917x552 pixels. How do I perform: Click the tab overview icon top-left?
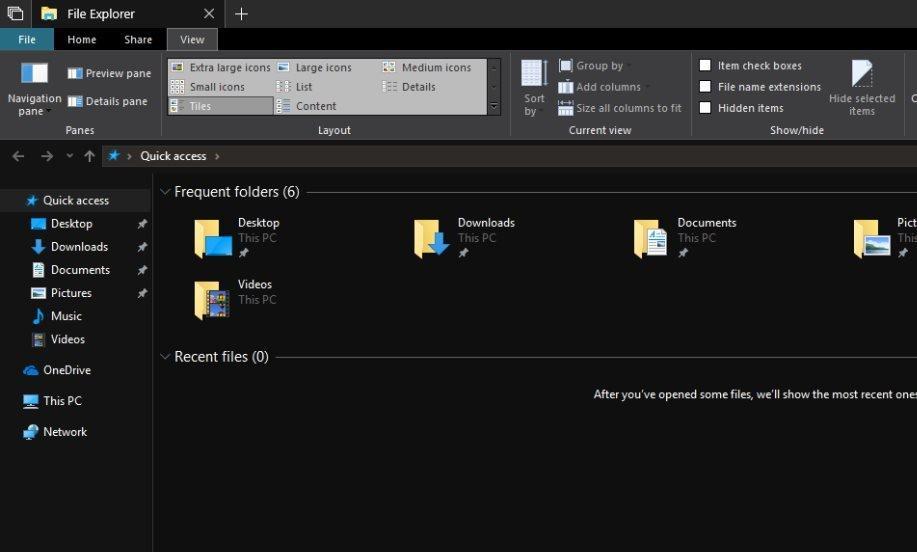(15, 13)
